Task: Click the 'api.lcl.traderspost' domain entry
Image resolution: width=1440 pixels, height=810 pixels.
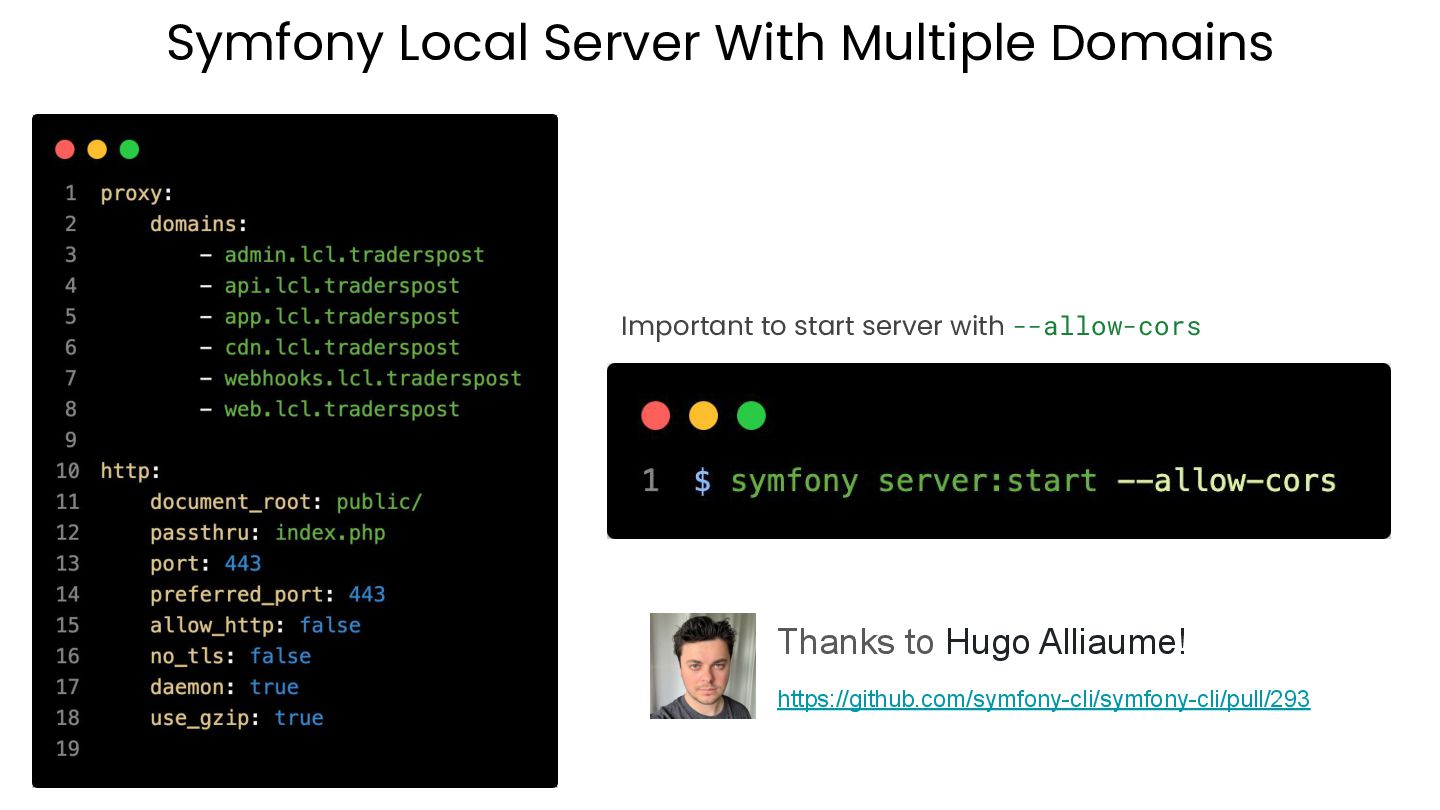Action: pyautogui.click(x=342, y=286)
